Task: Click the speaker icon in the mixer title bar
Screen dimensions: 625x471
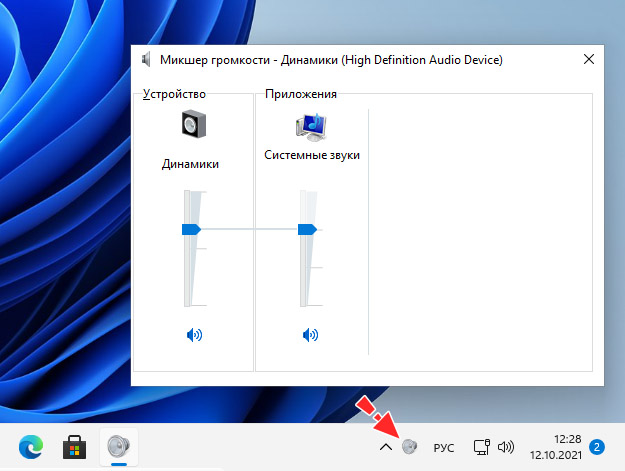Action: [146, 59]
